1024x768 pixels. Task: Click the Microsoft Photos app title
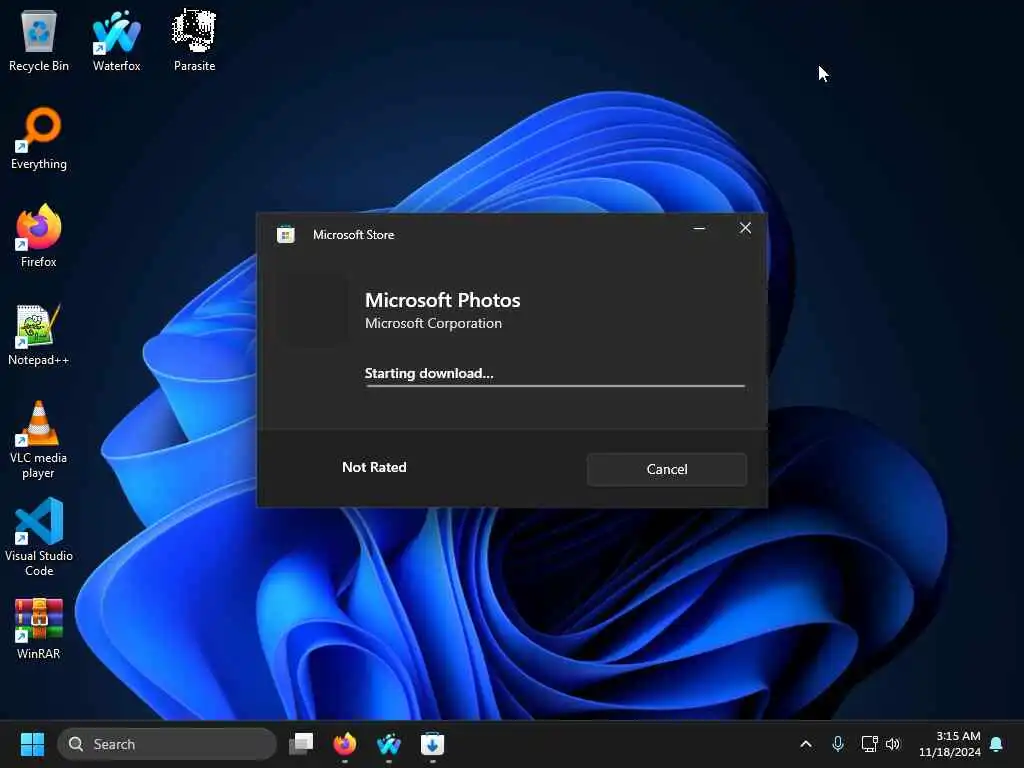click(x=442, y=300)
